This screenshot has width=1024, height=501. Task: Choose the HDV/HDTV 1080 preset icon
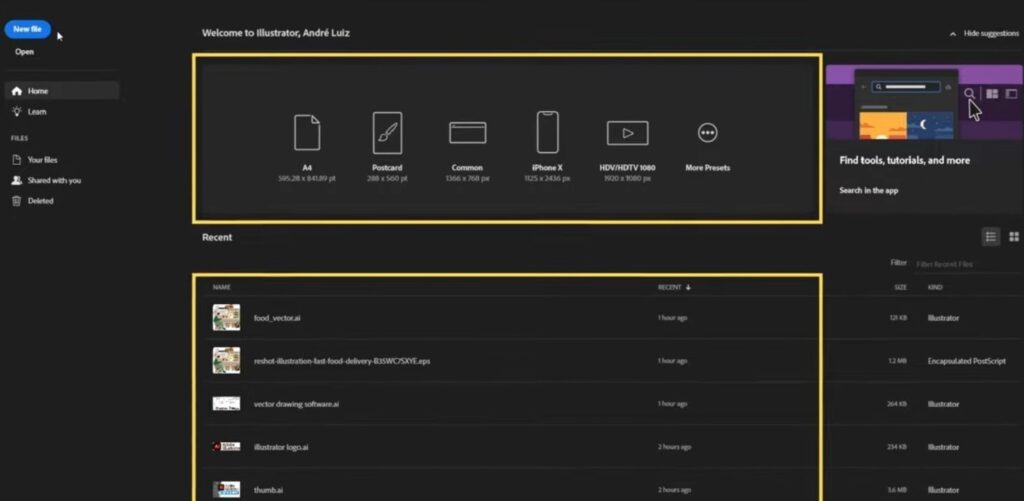628,133
